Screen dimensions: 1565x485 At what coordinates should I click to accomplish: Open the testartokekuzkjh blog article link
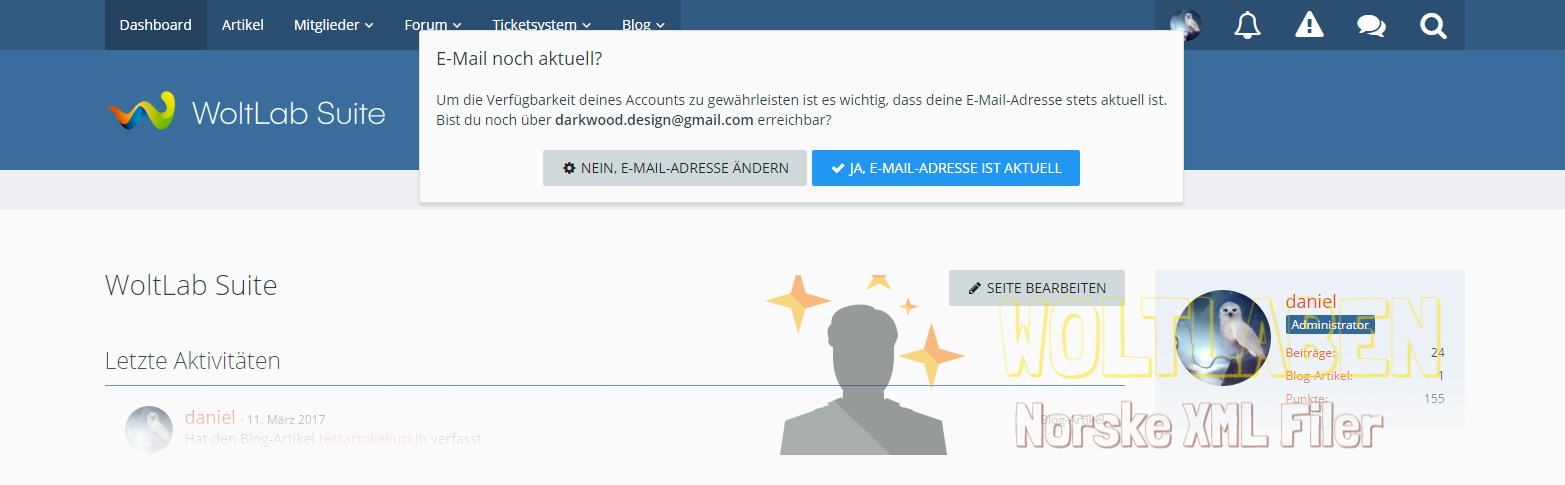373,438
